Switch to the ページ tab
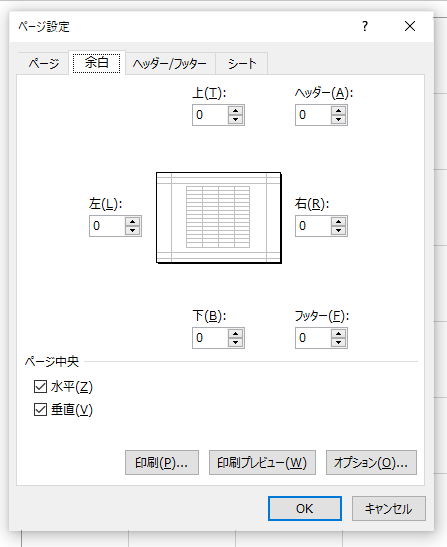 [x=43, y=63]
